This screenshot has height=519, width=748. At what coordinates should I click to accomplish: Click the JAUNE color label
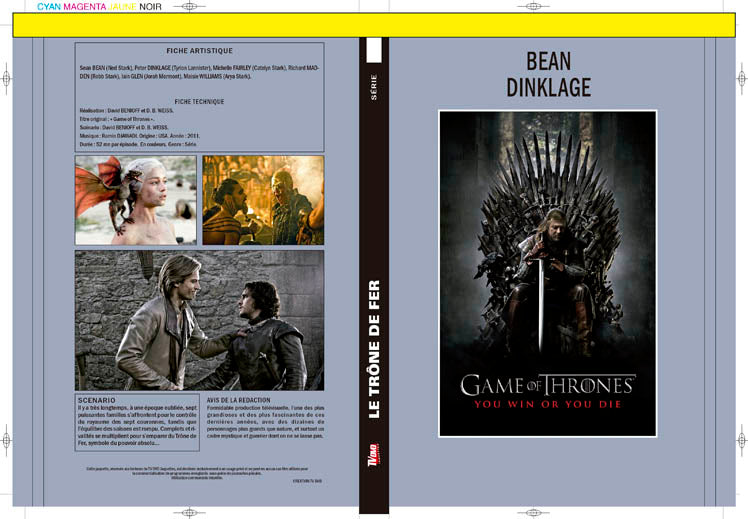[x=123, y=7]
